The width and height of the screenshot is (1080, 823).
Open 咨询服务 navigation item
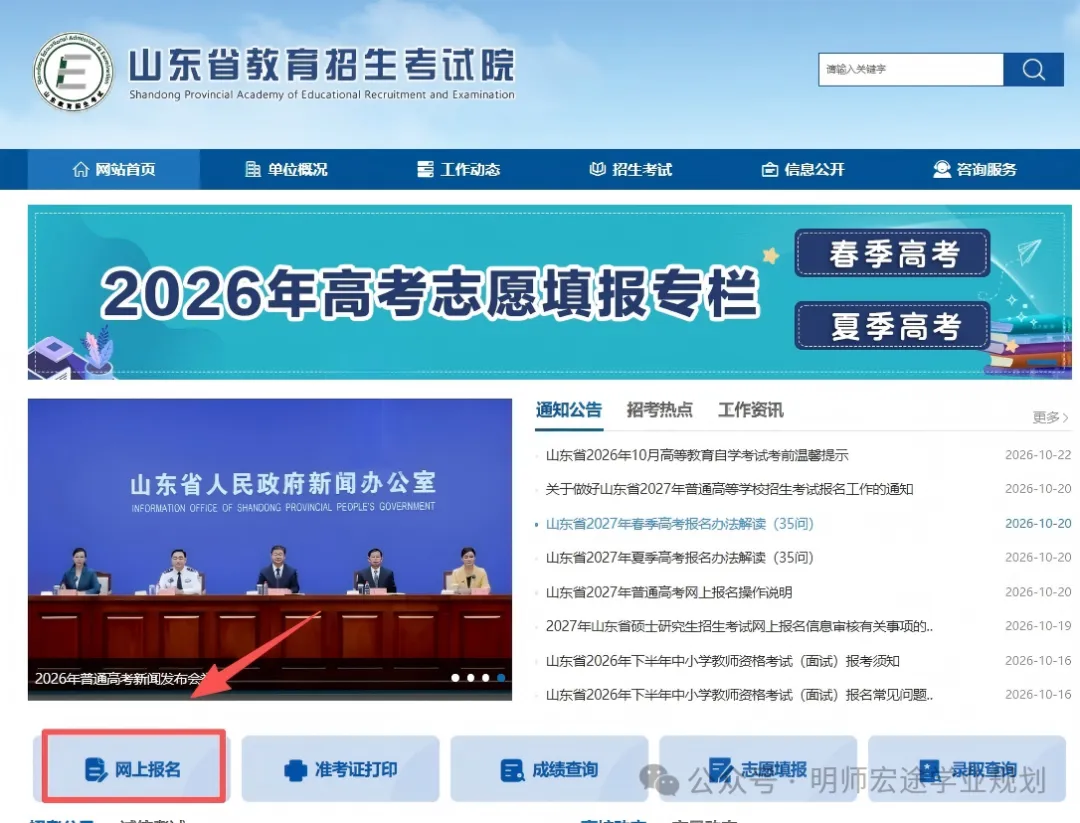point(975,169)
